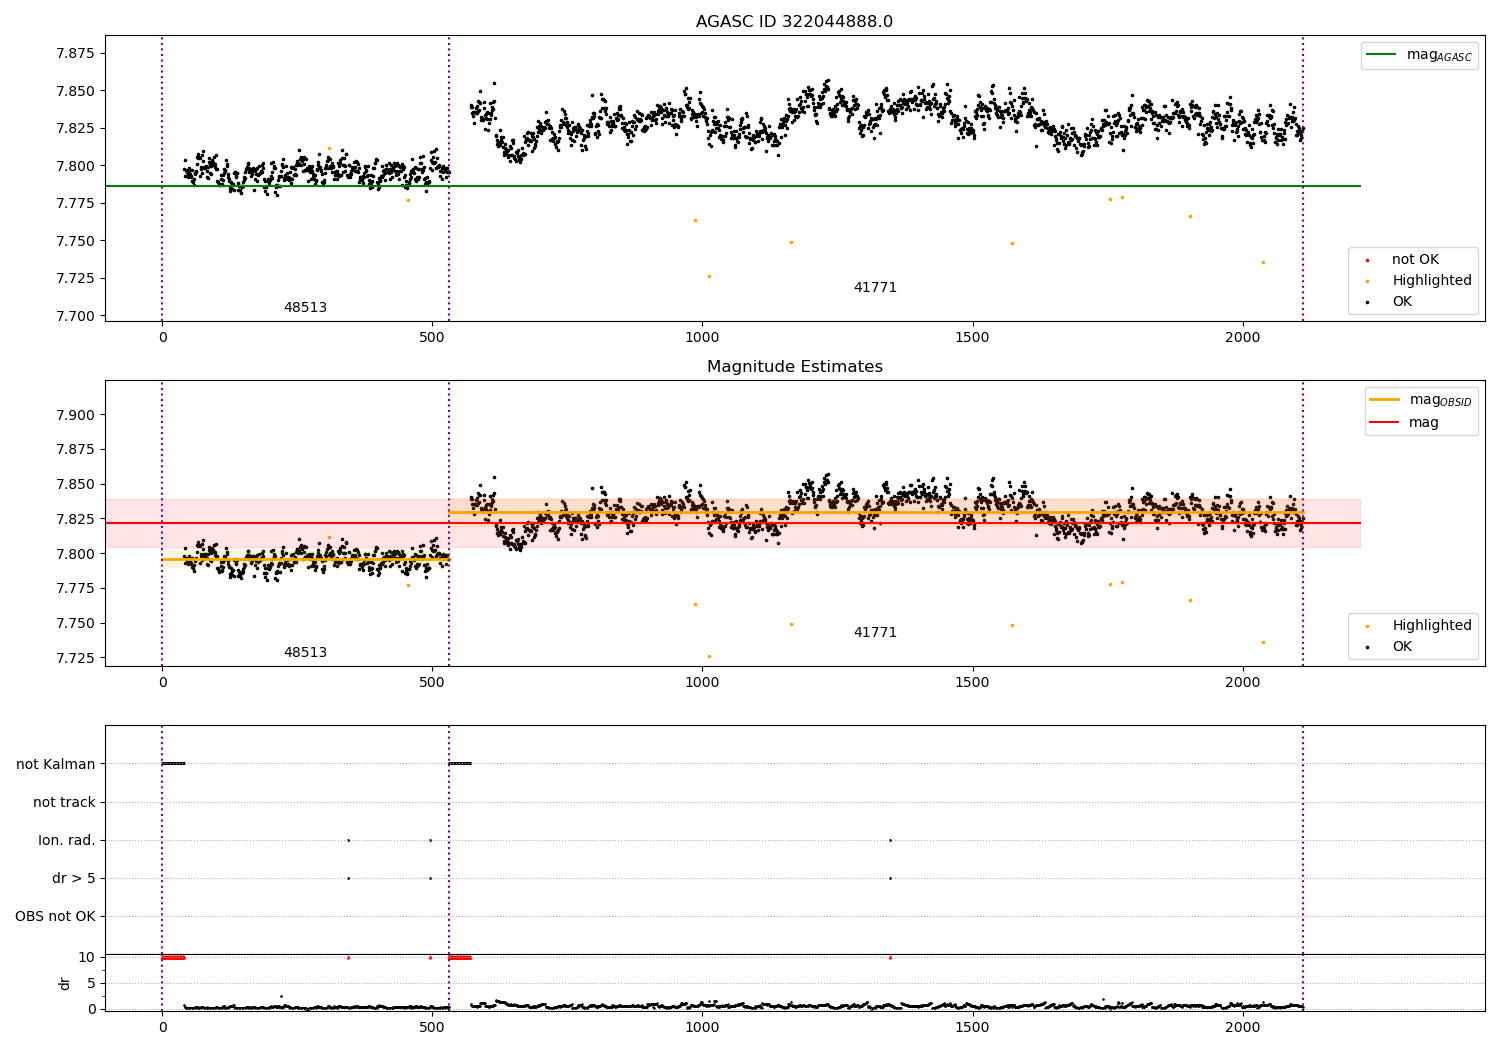
Task: Click the 'dr > 5' axis label
Action: click(x=74, y=879)
